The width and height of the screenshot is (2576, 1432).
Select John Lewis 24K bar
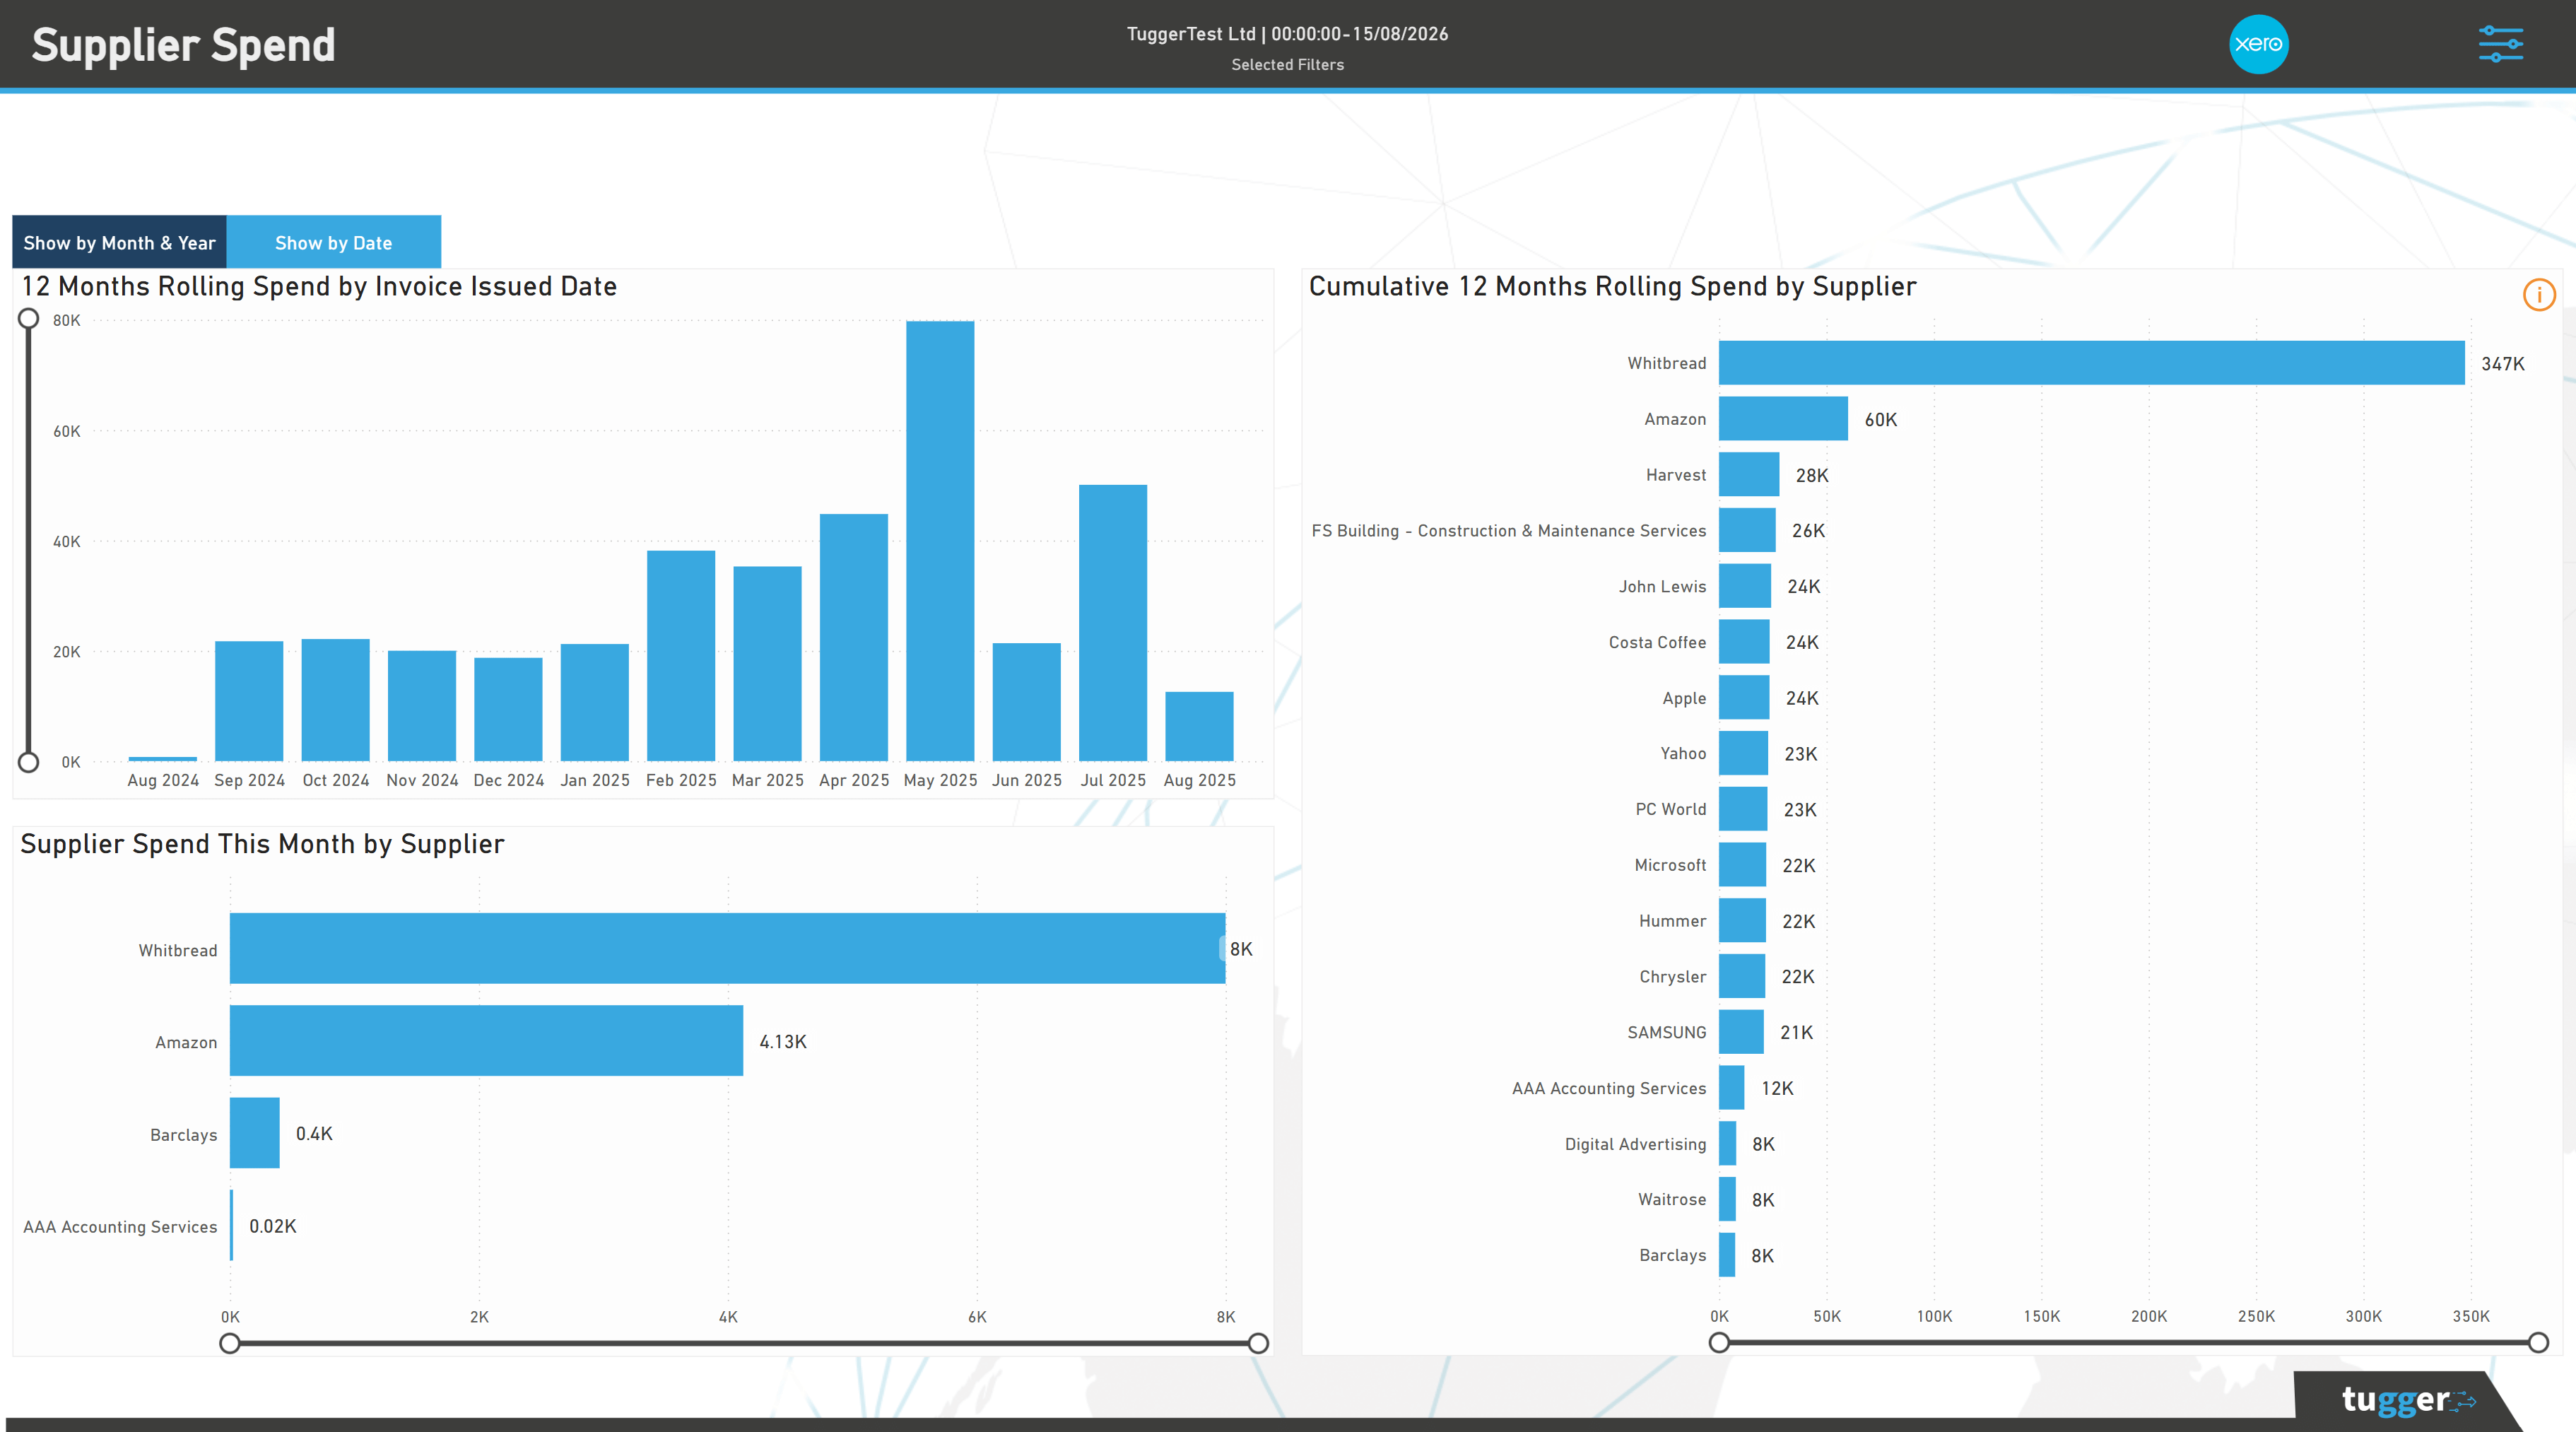tap(1745, 586)
